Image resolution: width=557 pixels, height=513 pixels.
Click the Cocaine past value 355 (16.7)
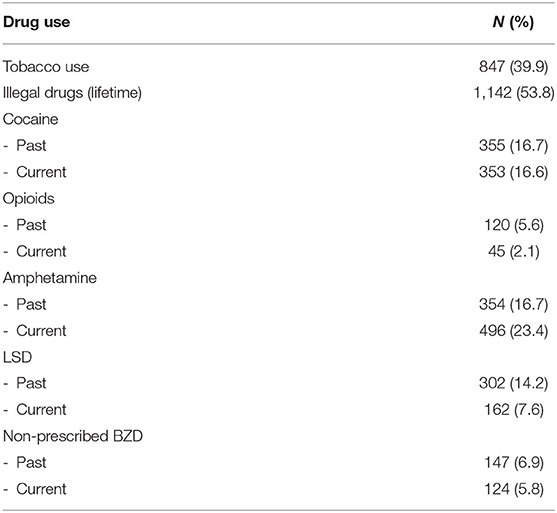(x=513, y=146)
